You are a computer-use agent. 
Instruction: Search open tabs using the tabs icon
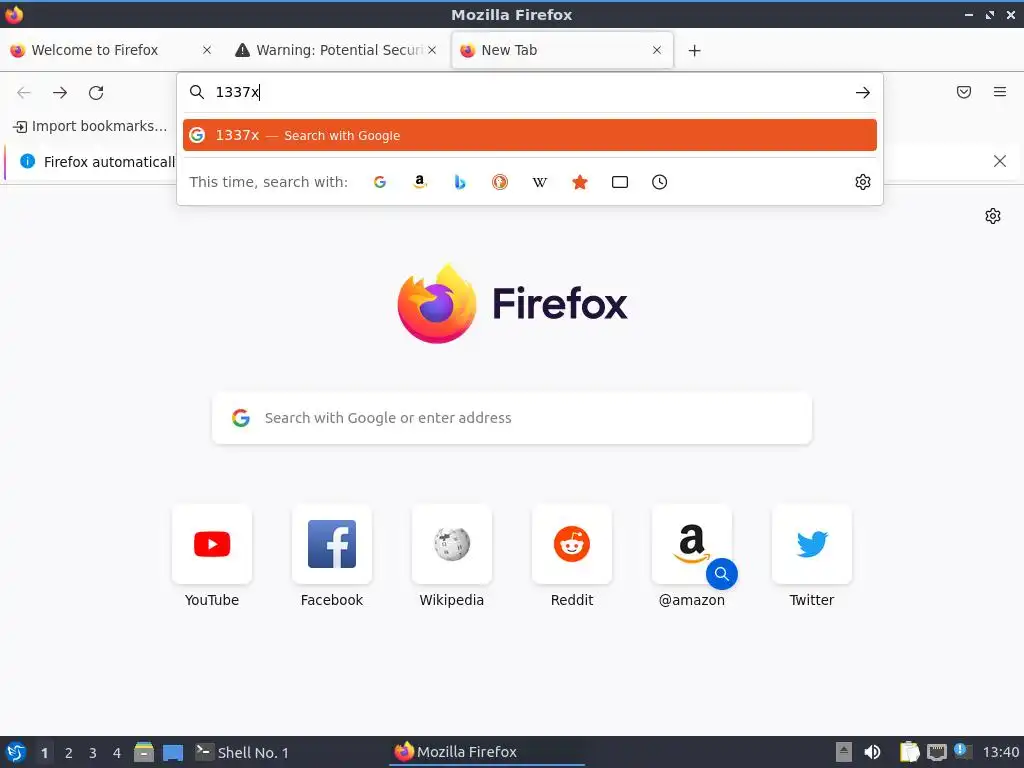tap(620, 182)
